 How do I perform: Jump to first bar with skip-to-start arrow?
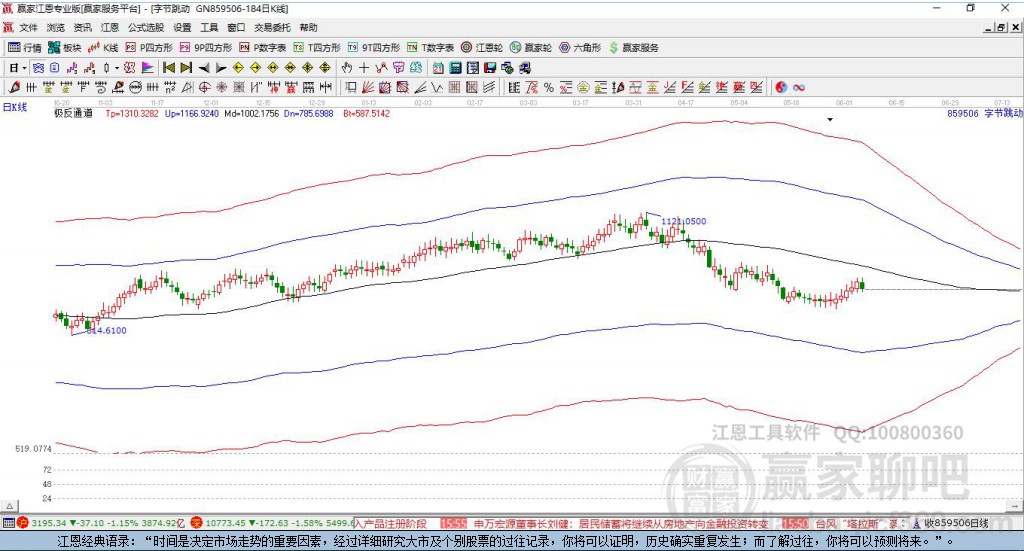point(168,68)
